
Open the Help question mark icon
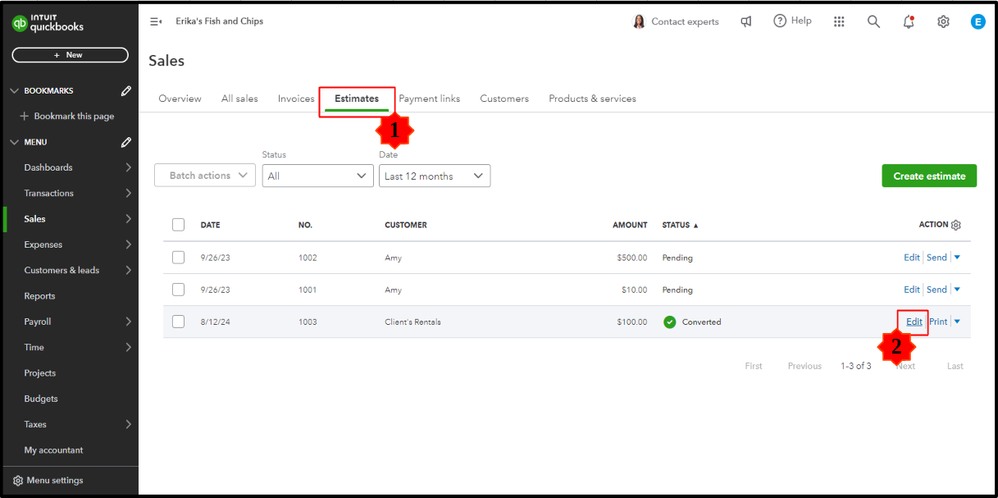click(x=780, y=21)
